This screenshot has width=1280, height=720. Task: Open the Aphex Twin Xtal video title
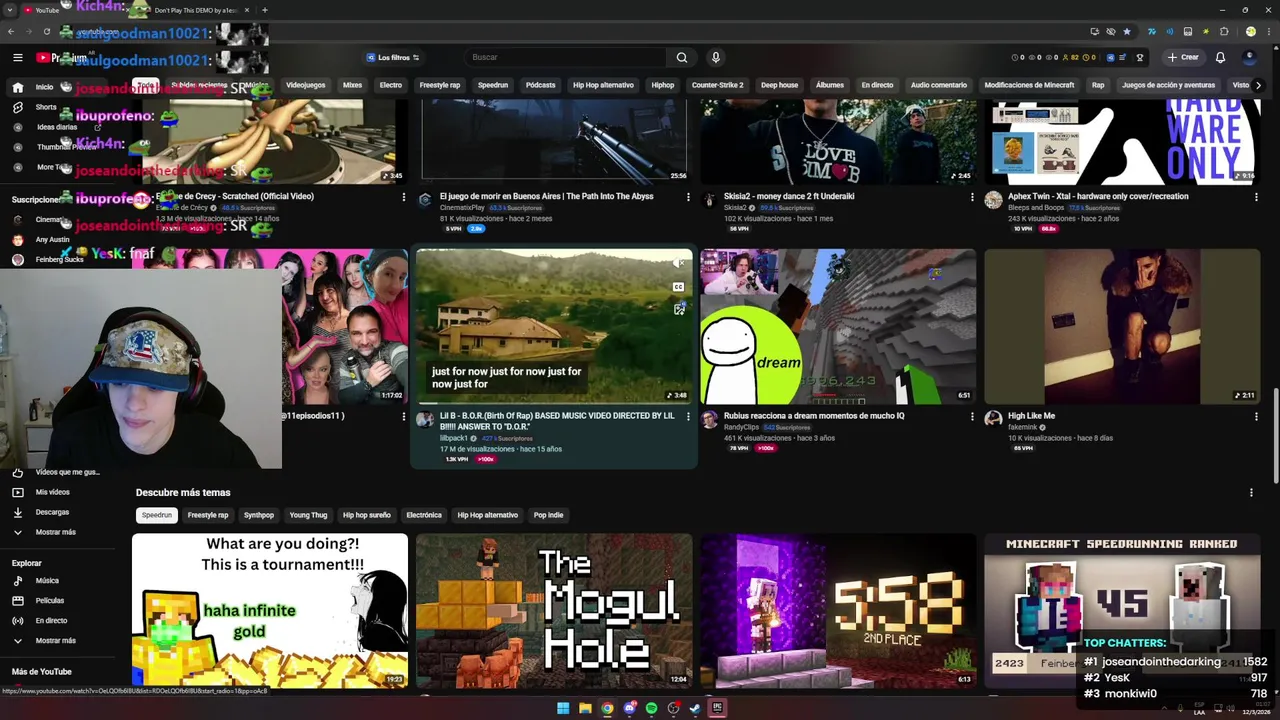1098,196
